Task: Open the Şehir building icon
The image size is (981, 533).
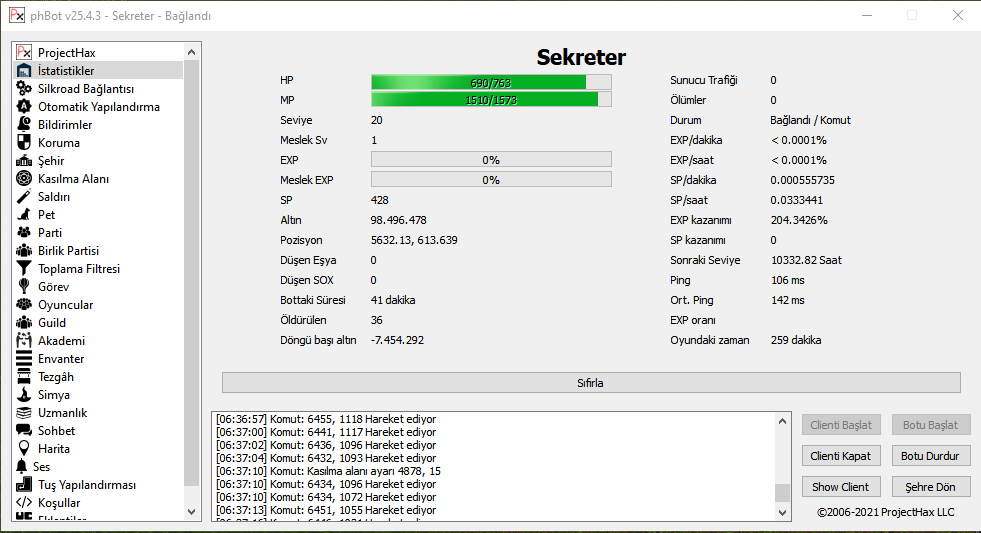Action: point(25,161)
